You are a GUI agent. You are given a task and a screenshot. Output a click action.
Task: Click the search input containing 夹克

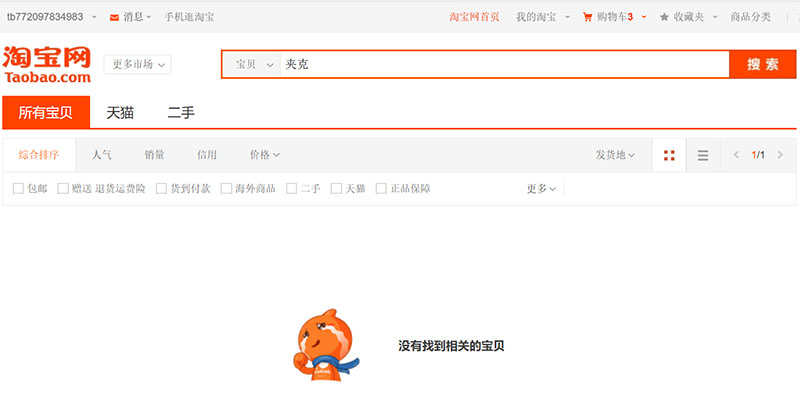click(x=500, y=64)
